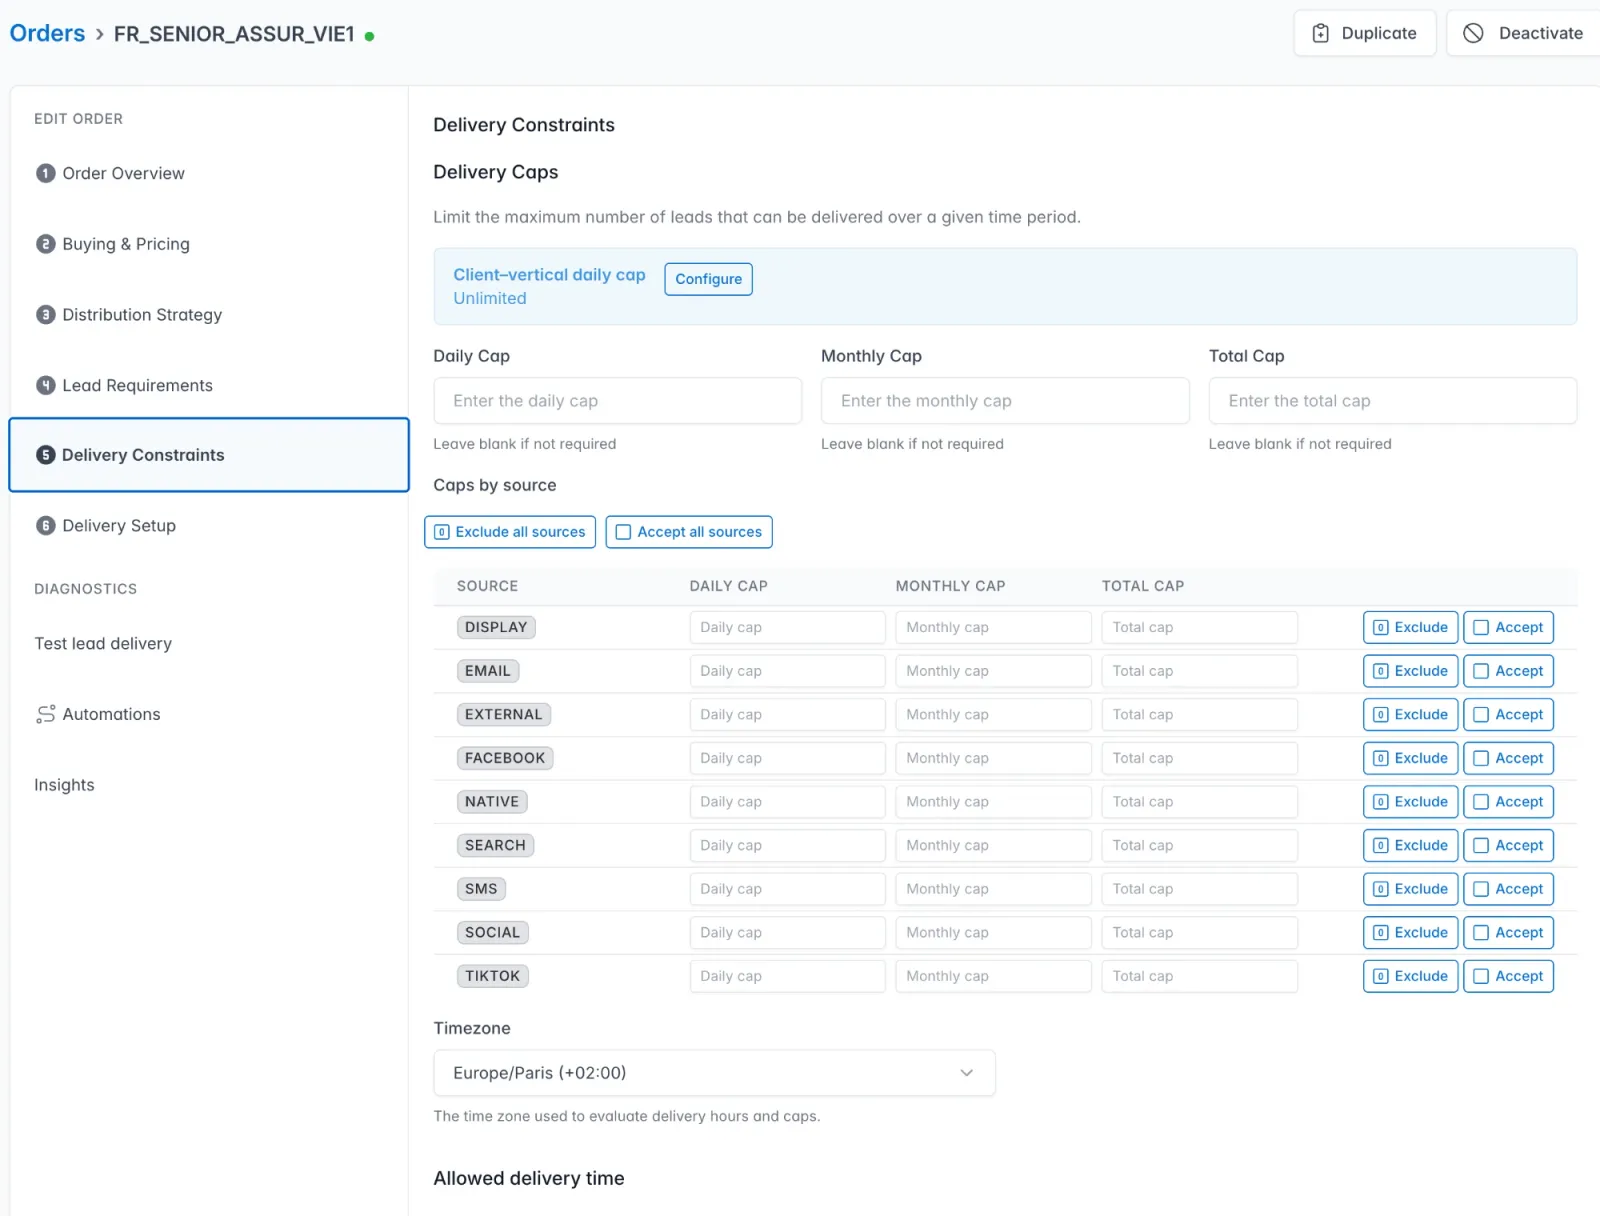Click step 1 number icon for Order Overview

[45, 173]
